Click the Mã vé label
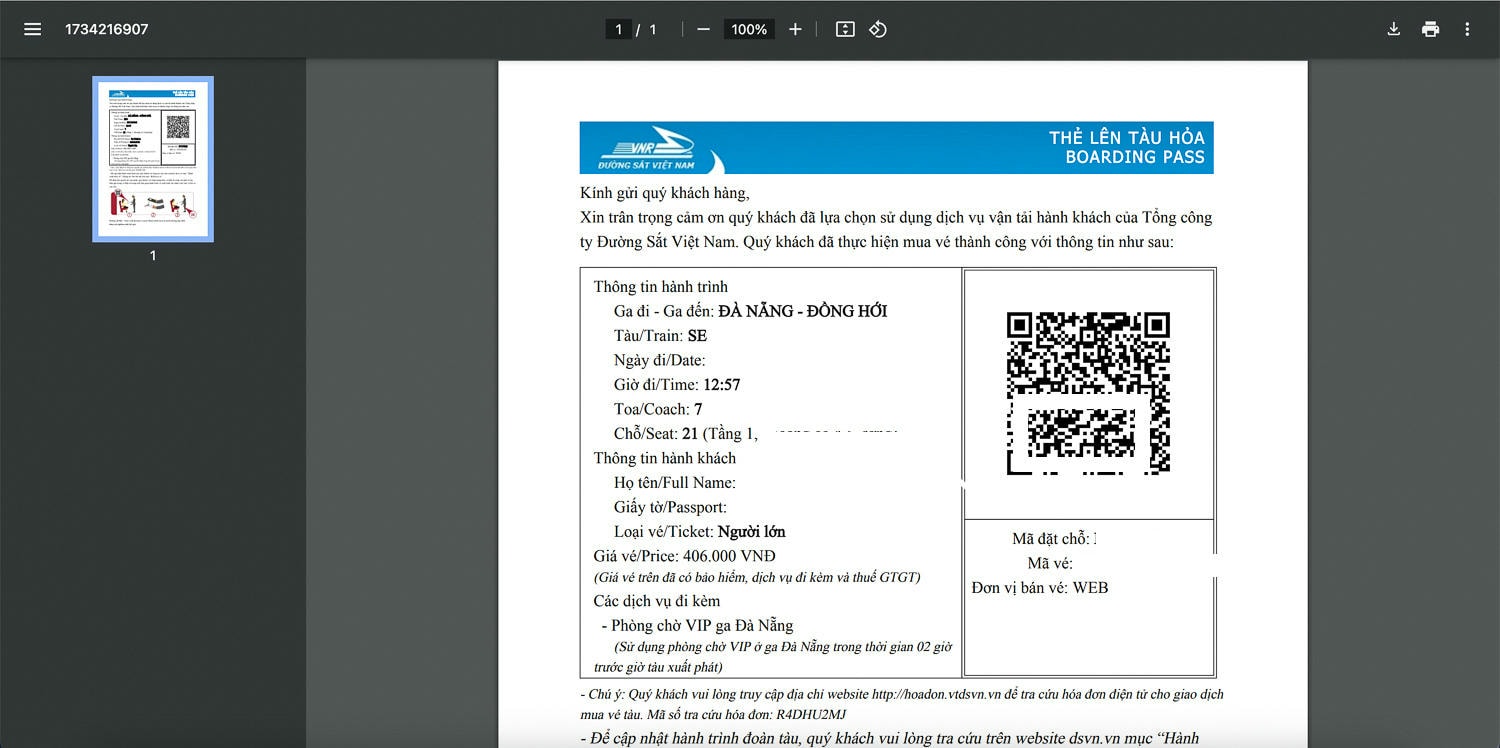This screenshot has width=1500, height=748. [x=1050, y=563]
